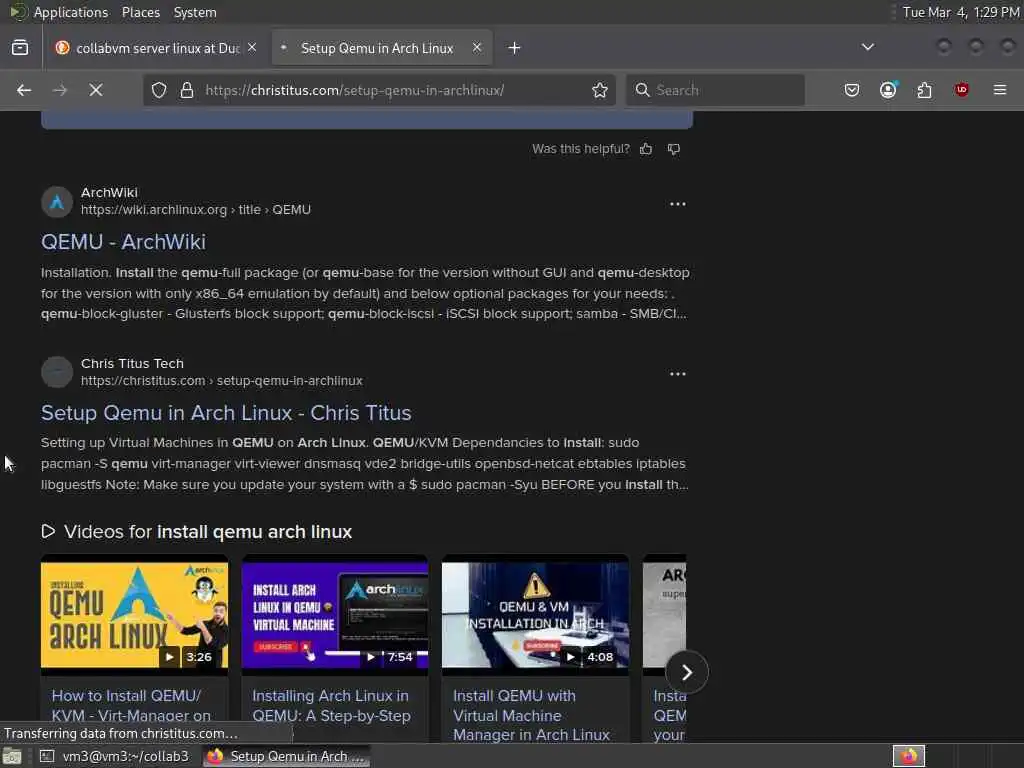Close the collabvm server linux tab
This screenshot has height=768, width=1024.
pyautogui.click(x=252, y=48)
